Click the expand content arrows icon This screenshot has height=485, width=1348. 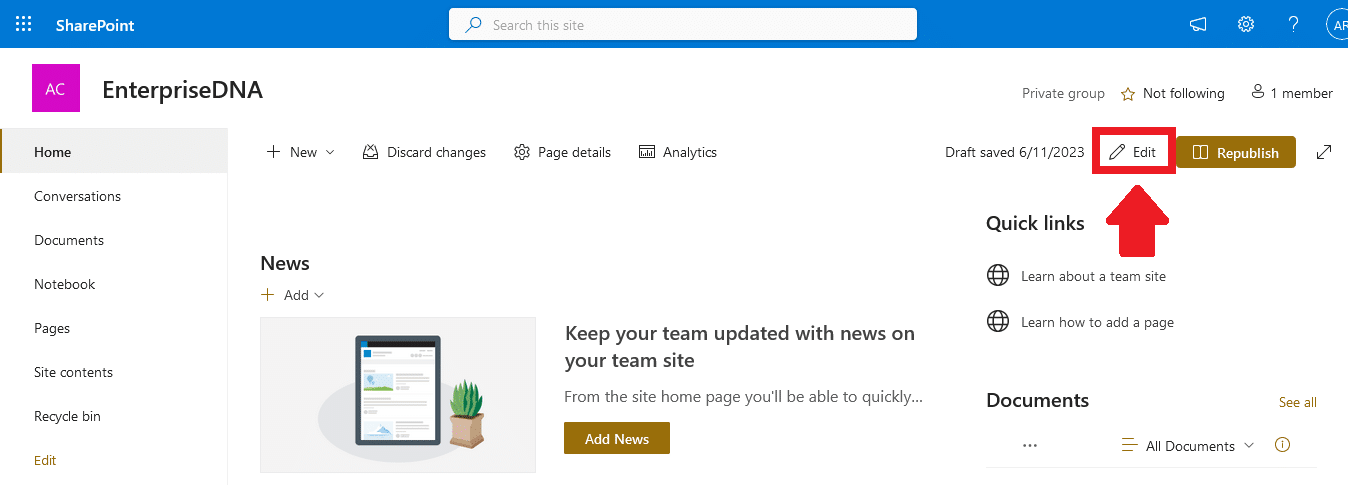[x=1324, y=152]
